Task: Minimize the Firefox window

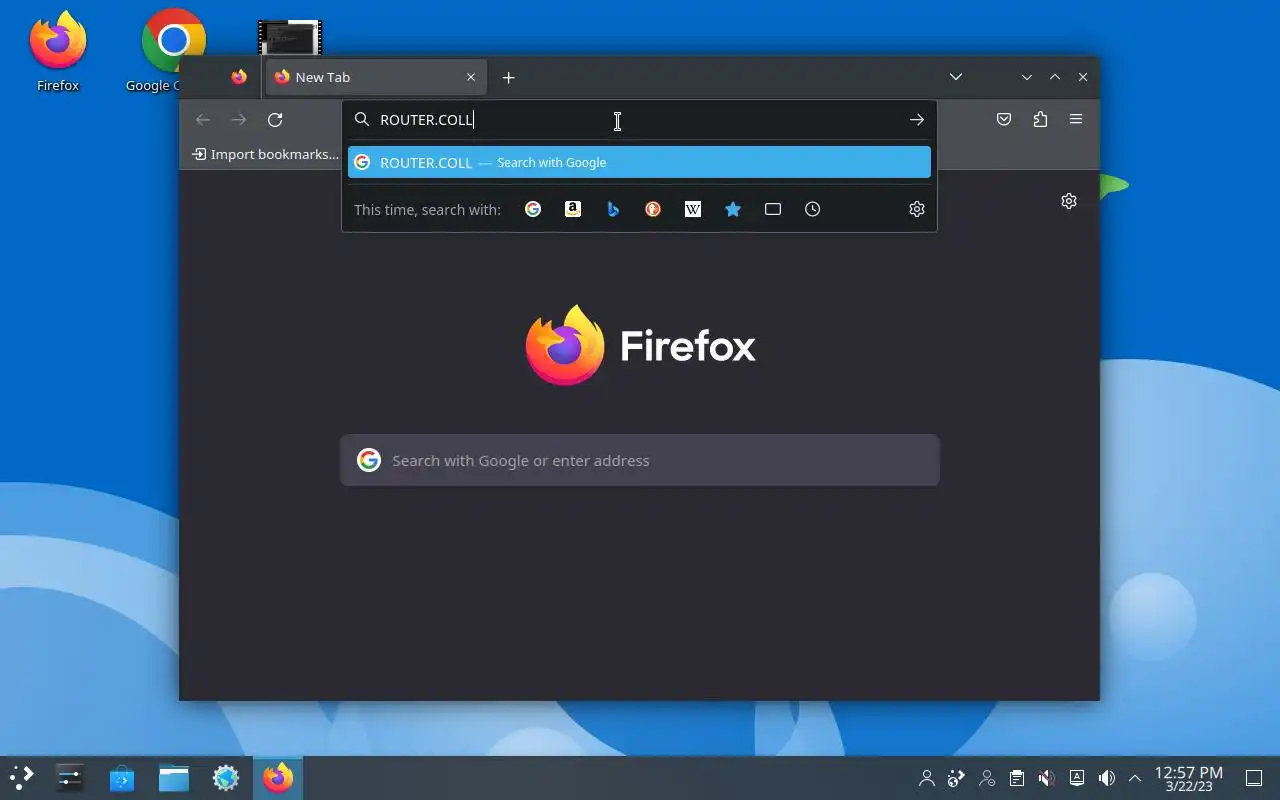Action: pyautogui.click(x=1027, y=77)
